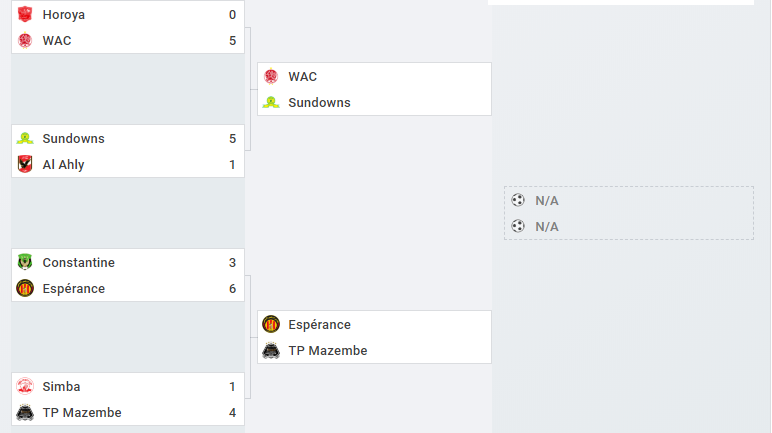Open the WAC vs Sundowns semi-final match
The image size is (772, 433).
click(x=374, y=89)
